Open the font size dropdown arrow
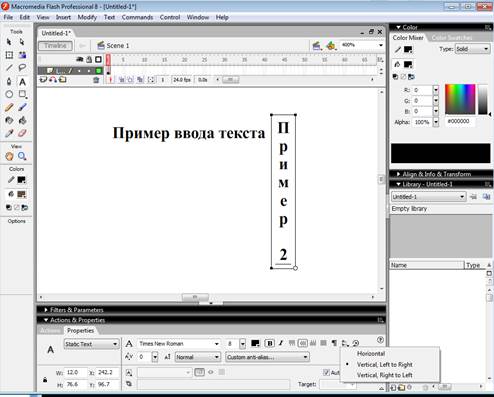The height and width of the screenshot is (397, 494). click(242, 344)
